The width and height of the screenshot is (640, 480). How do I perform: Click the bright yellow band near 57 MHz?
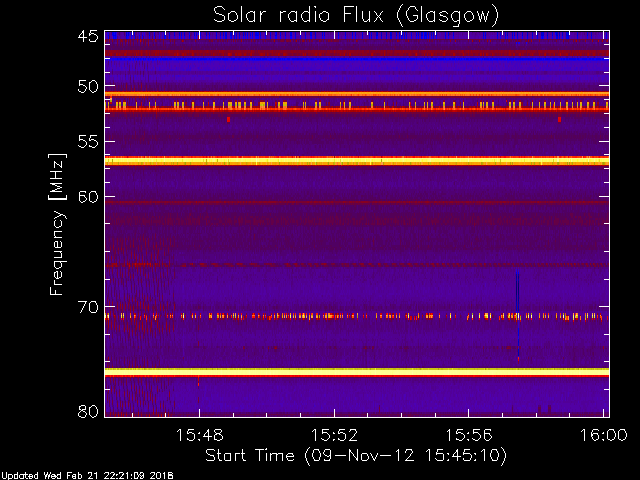click(x=357, y=161)
